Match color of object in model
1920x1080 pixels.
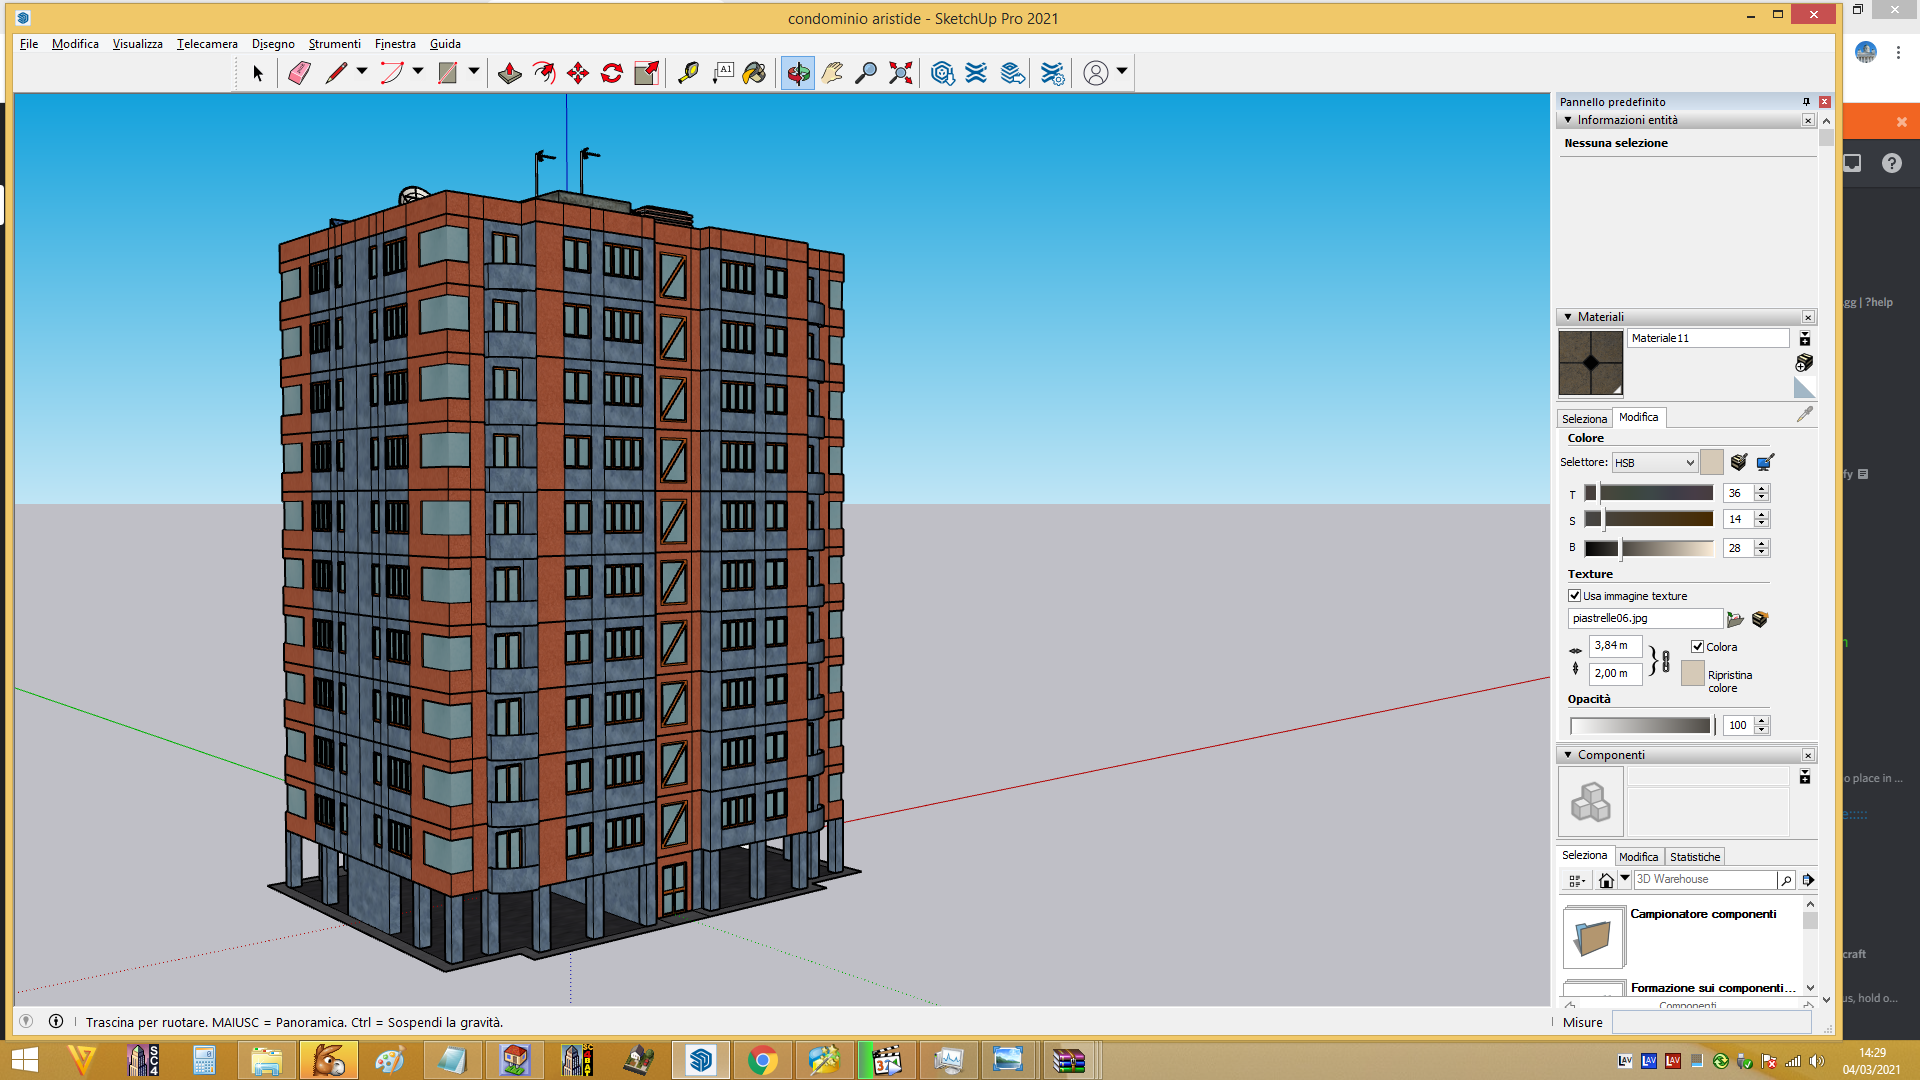click(1739, 462)
